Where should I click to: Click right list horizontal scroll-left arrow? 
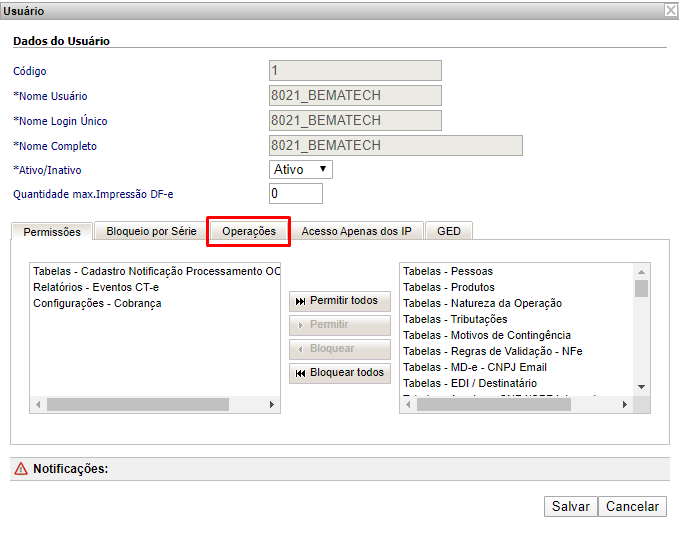tap(408, 404)
